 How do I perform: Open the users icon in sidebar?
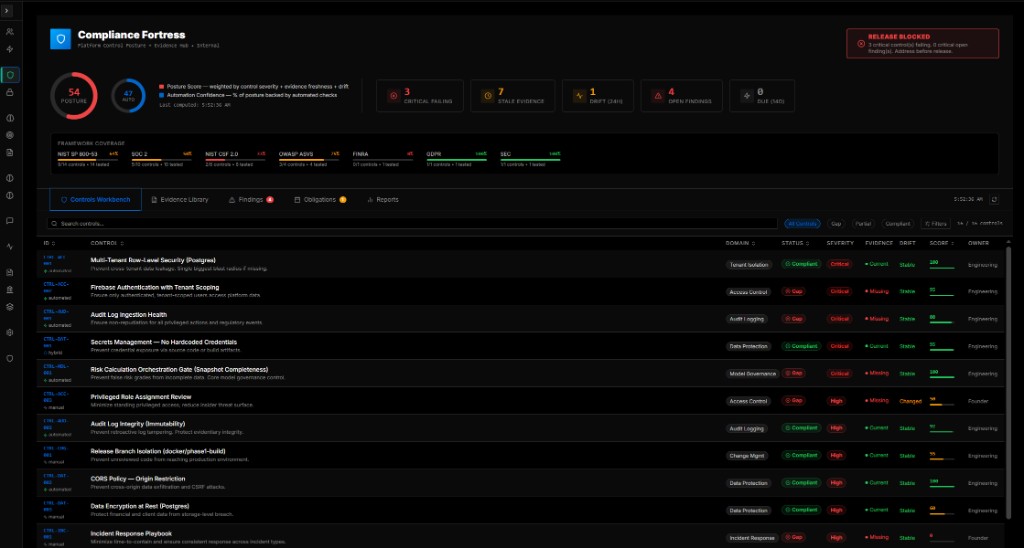point(10,31)
